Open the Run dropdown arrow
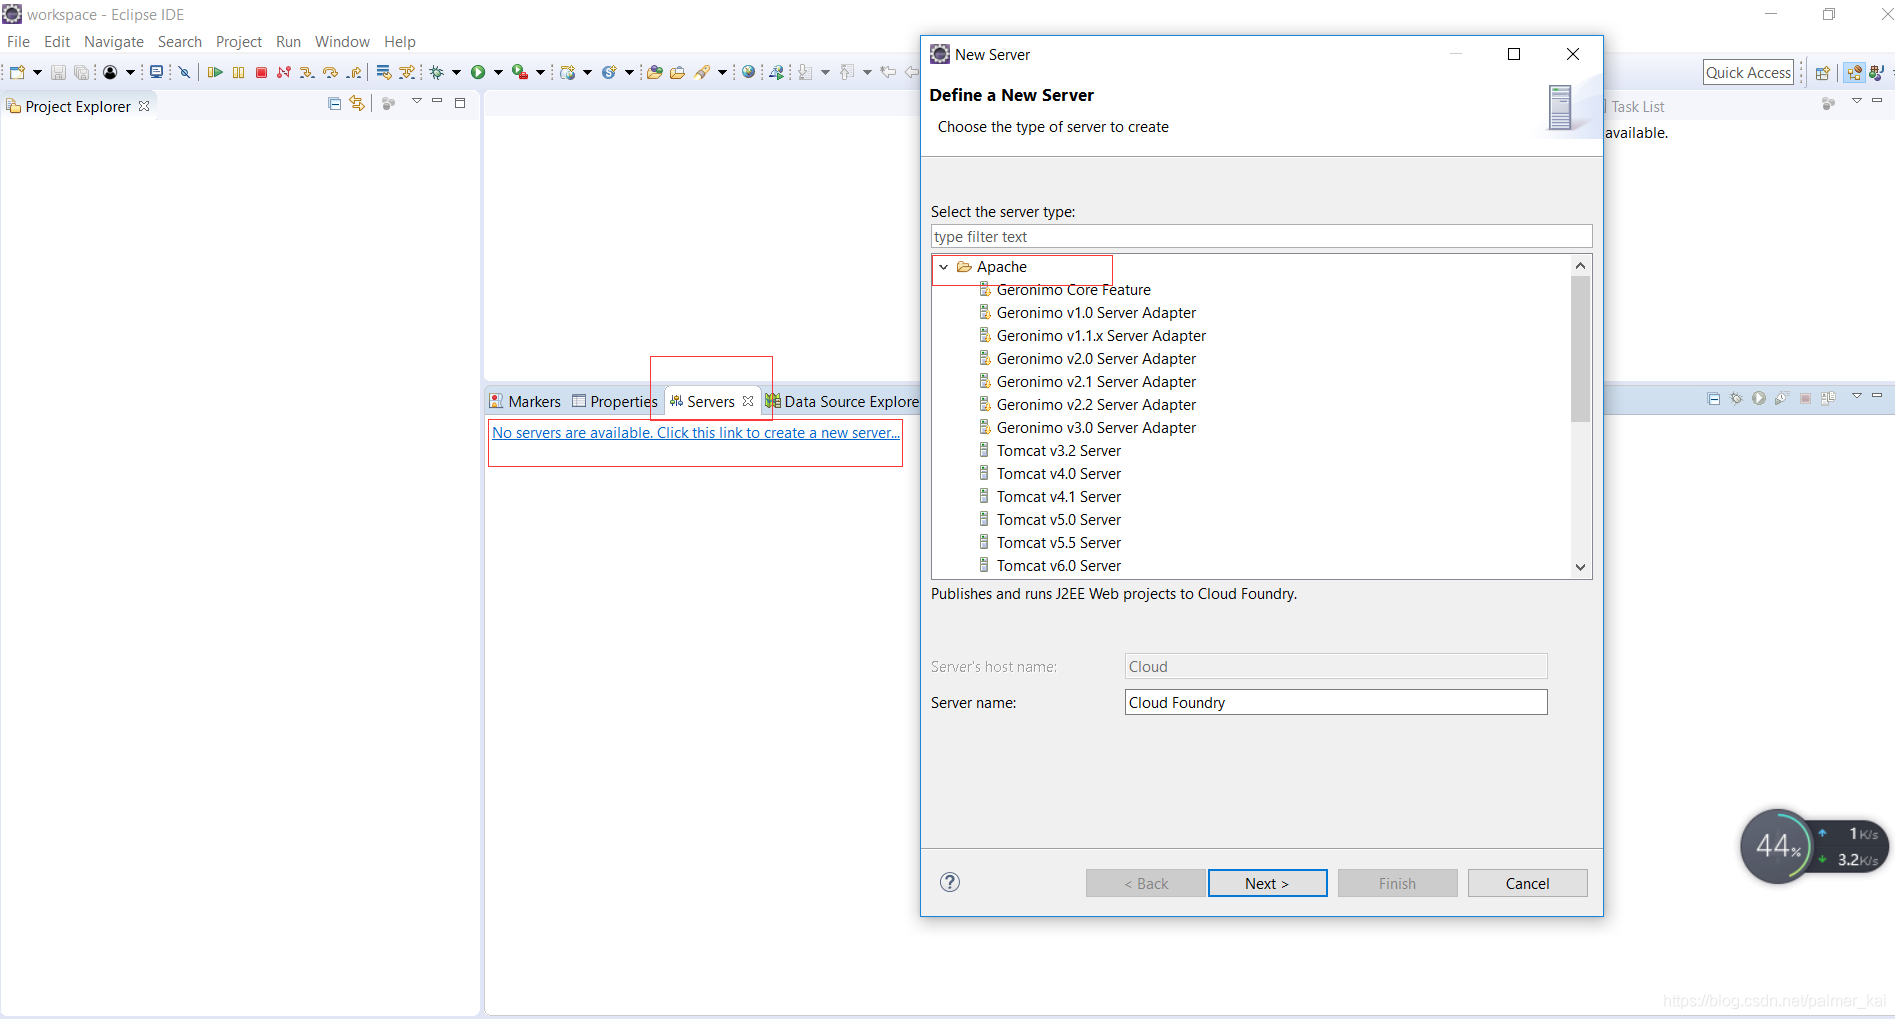Screen dimensions: 1895x1019 point(498,72)
